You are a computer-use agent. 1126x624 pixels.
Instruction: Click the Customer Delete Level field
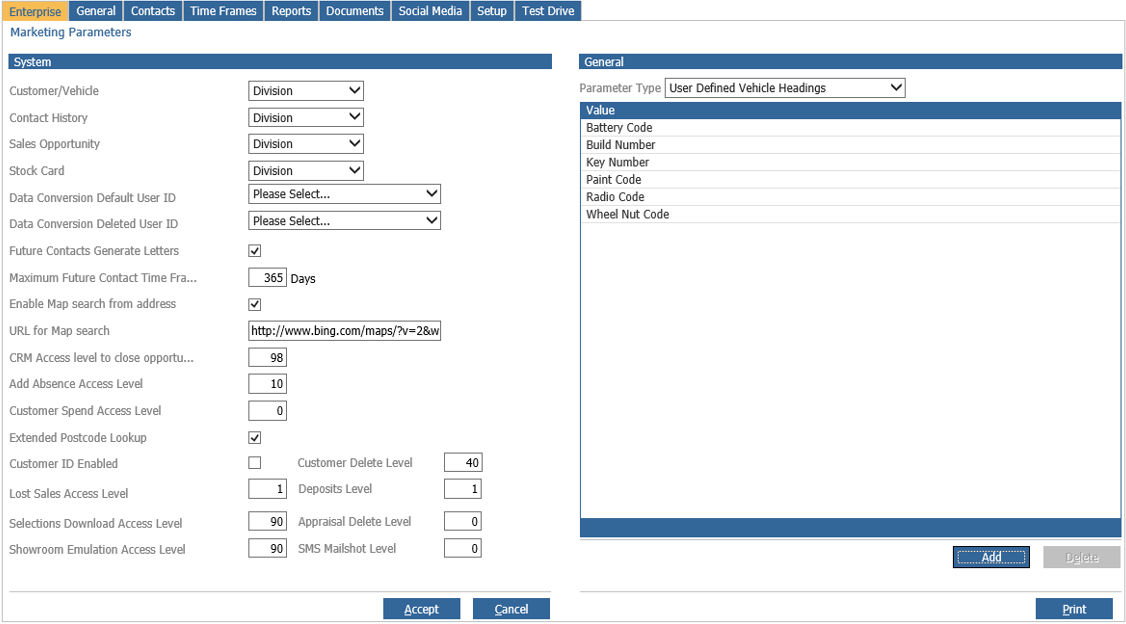463,462
